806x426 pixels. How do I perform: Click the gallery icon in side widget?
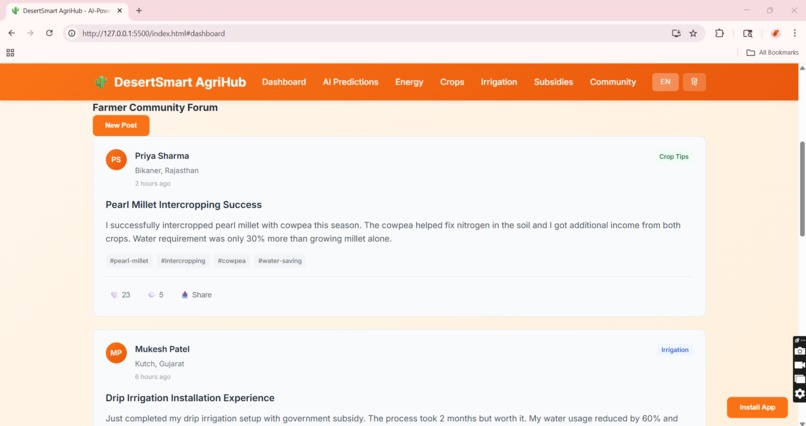pos(799,379)
